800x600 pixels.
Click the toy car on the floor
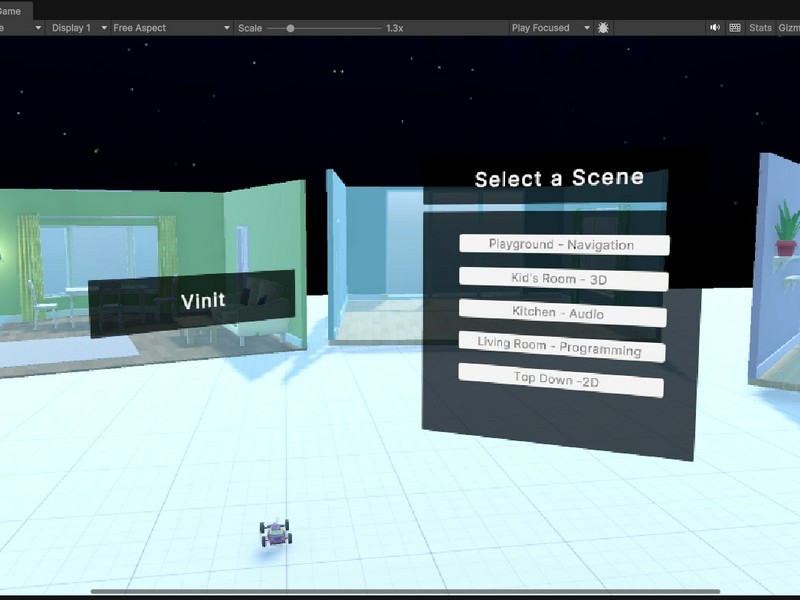[275, 532]
